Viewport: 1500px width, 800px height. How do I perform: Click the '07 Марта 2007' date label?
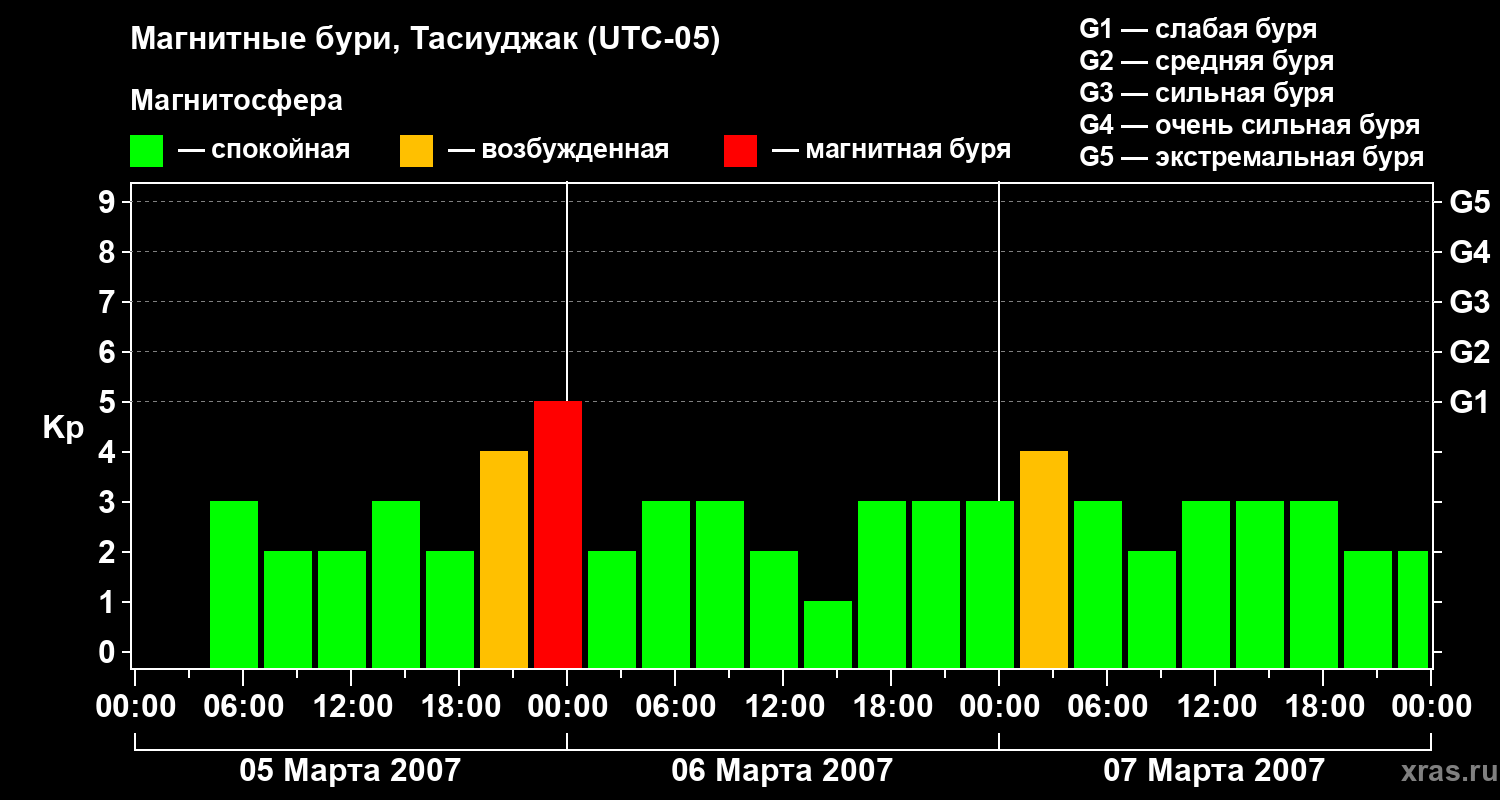point(1214,770)
